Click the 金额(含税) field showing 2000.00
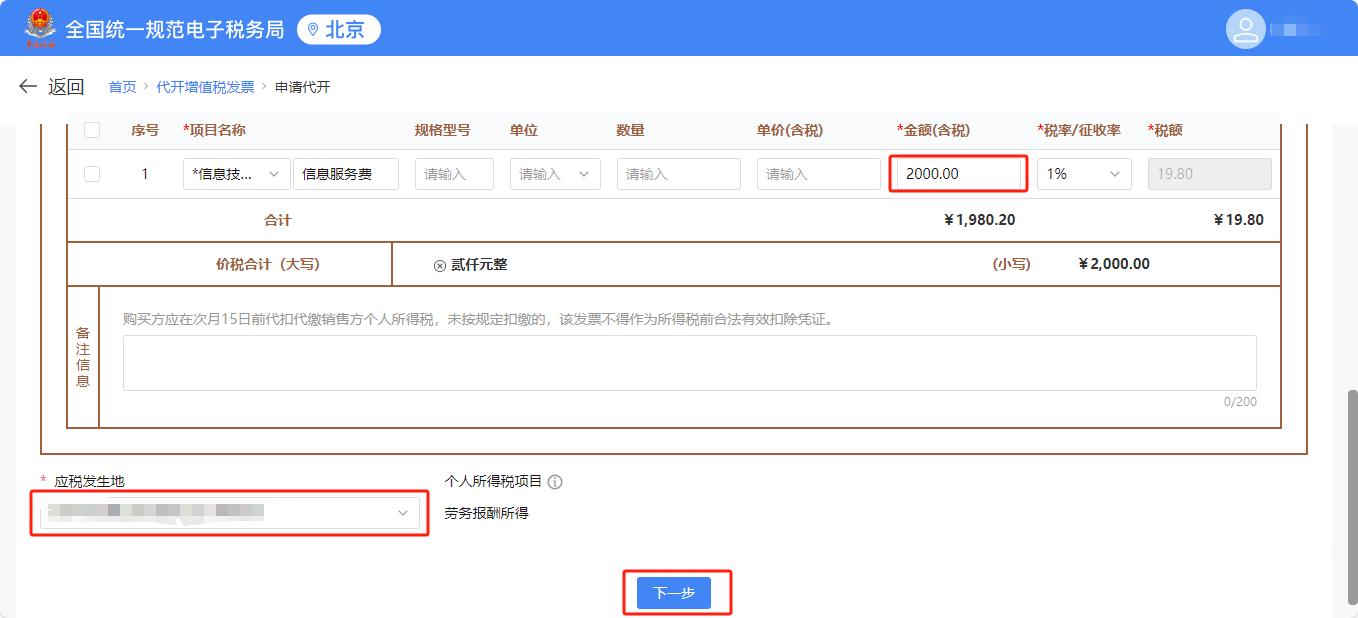 tap(957, 174)
